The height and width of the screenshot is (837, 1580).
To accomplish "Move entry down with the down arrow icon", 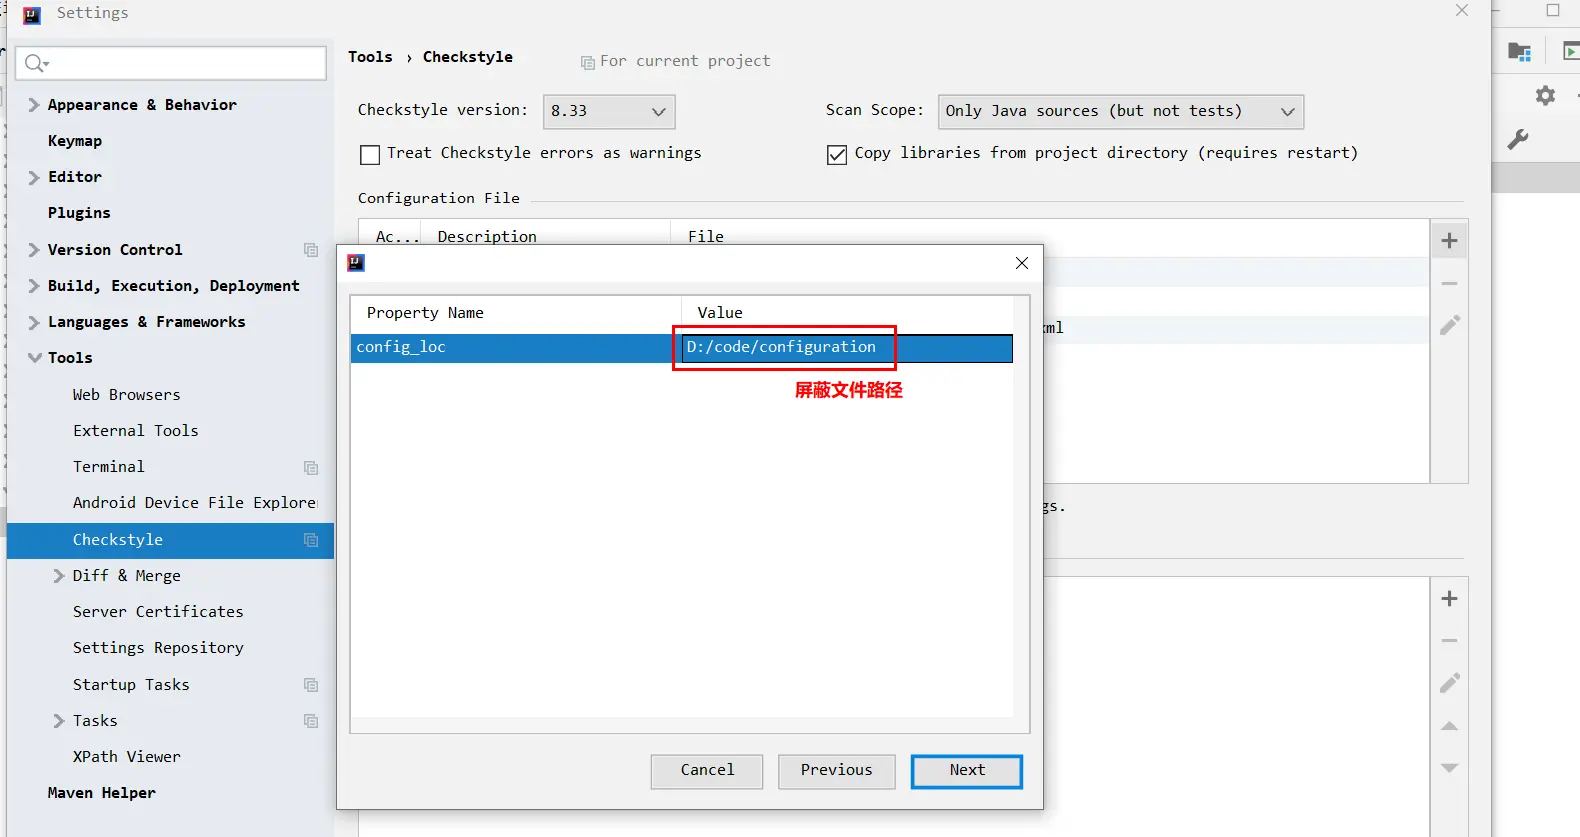I will pyautogui.click(x=1449, y=768).
